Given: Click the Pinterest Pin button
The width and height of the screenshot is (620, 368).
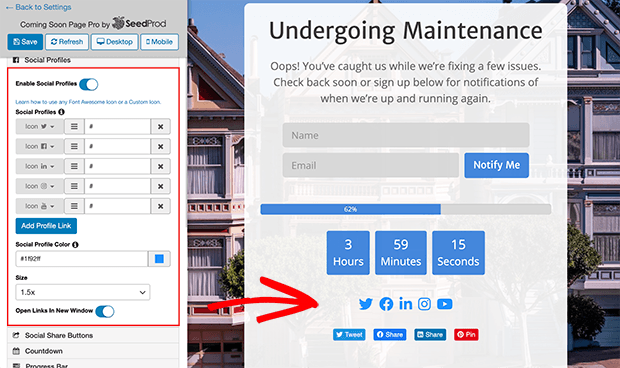Looking at the screenshot, I should [466, 335].
